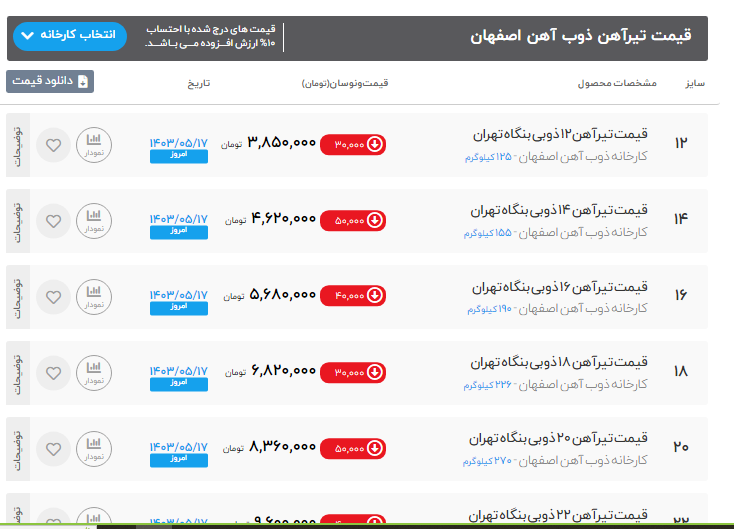Click the دانلود قیمت button
Viewport: 734px width, 529px height.
click(50, 82)
